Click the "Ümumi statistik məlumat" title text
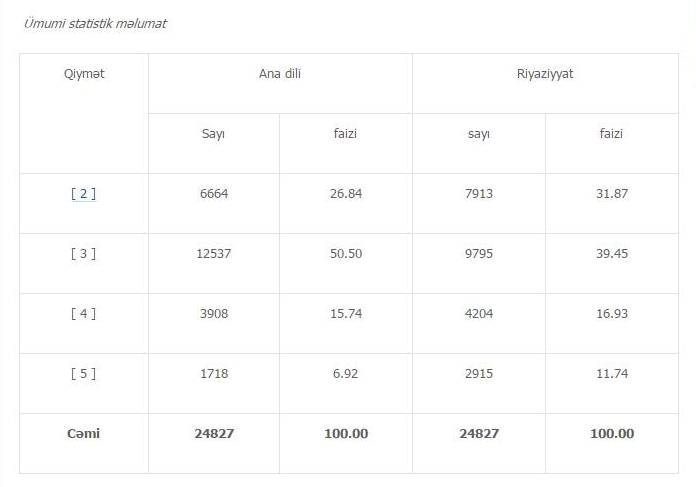The image size is (696, 487). [95, 23]
